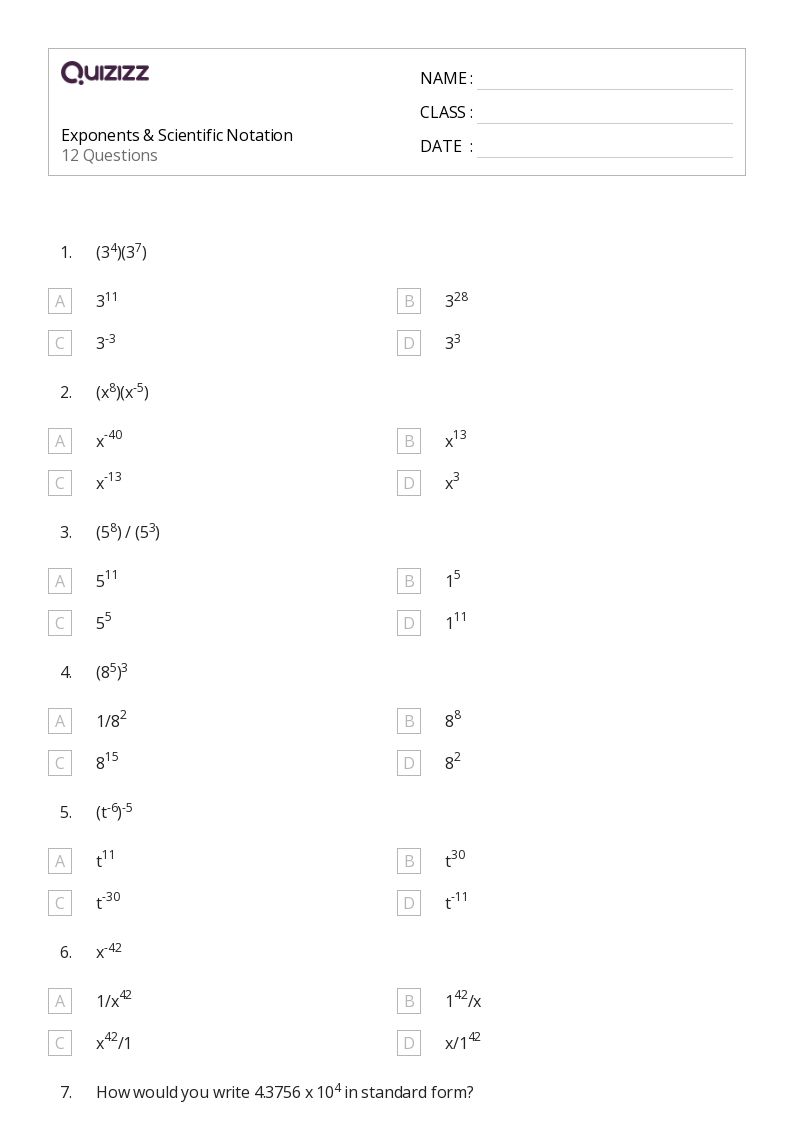This screenshot has width=794, height=1123.
Task: Check box A with 1/x^42 answer
Action: (x=60, y=1001)
